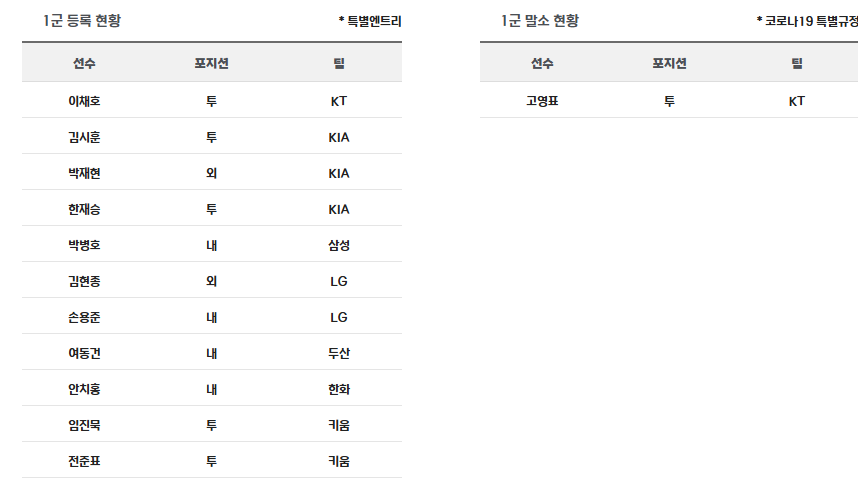This screenshot has width=858, height=500.
Task: Click the 코로나19 특별규정 note
Action: tap(807, 21)
